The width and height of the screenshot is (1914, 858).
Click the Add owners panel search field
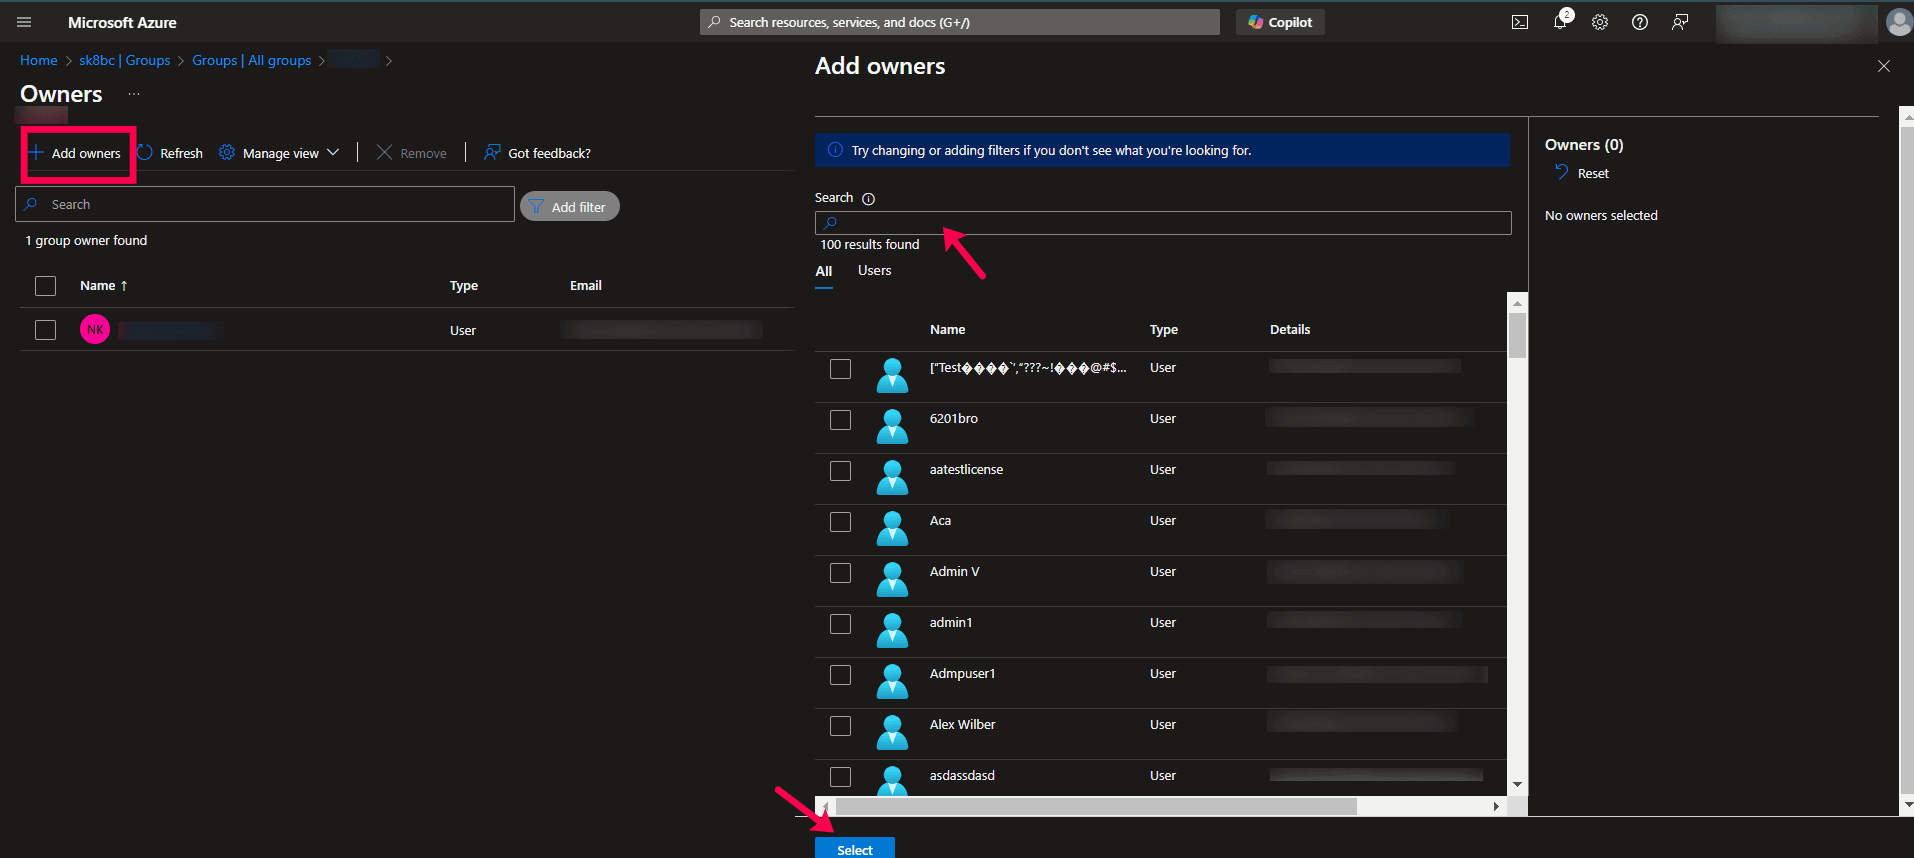[x=1162, y=223]
